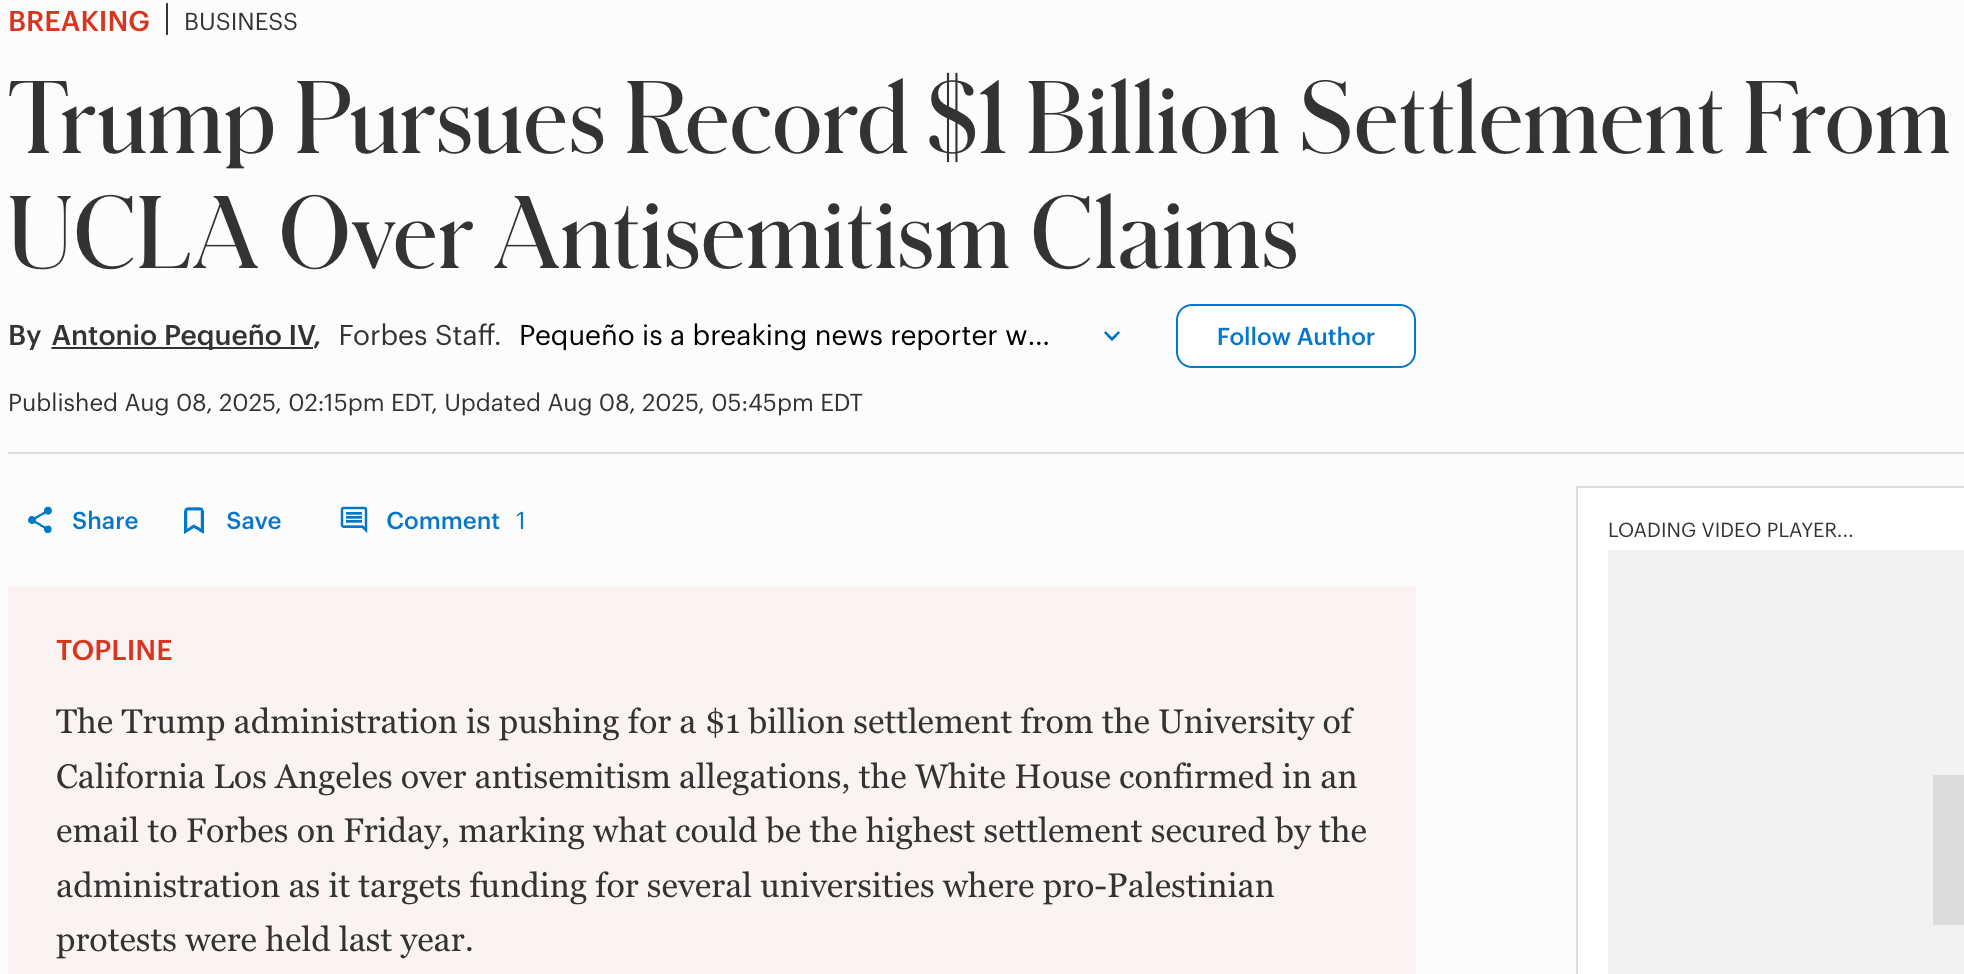This screenshot has height=974, width=1964.
Task: Go to the BUSINESS category
Action: [x=241, y=22]
